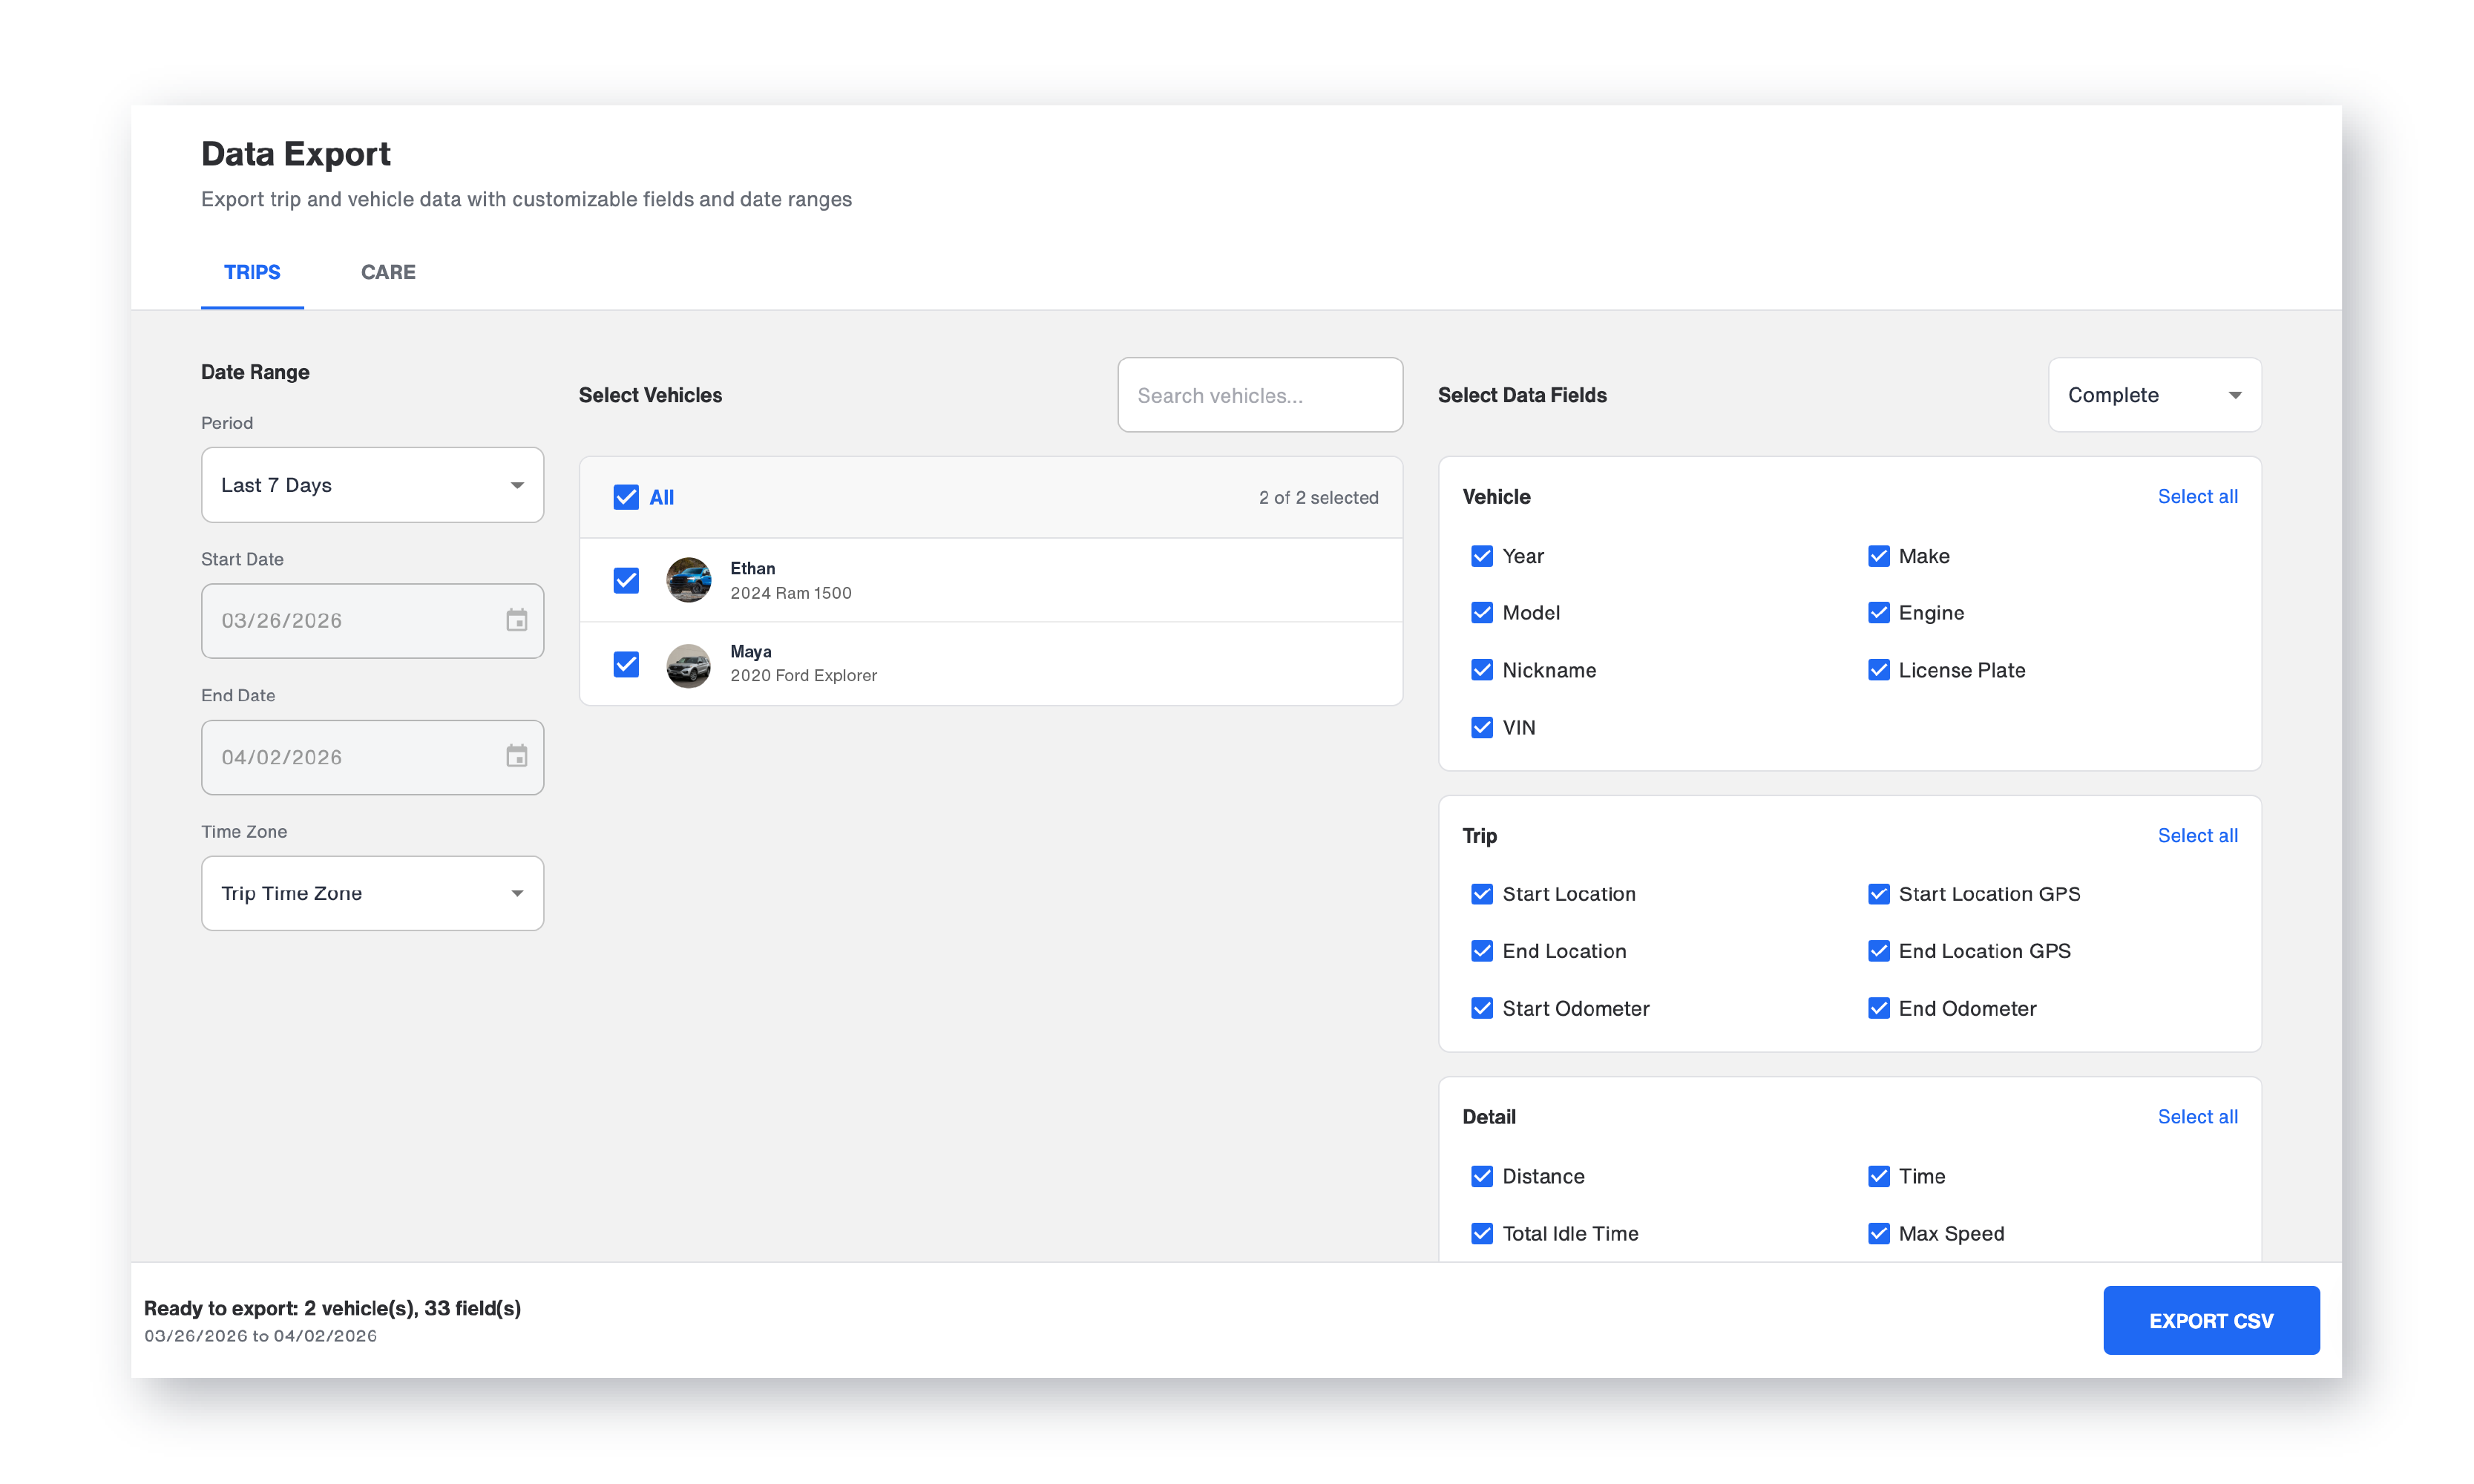
Task: Uncheck the Start Location GPS field
Action: pos(1878,894)
